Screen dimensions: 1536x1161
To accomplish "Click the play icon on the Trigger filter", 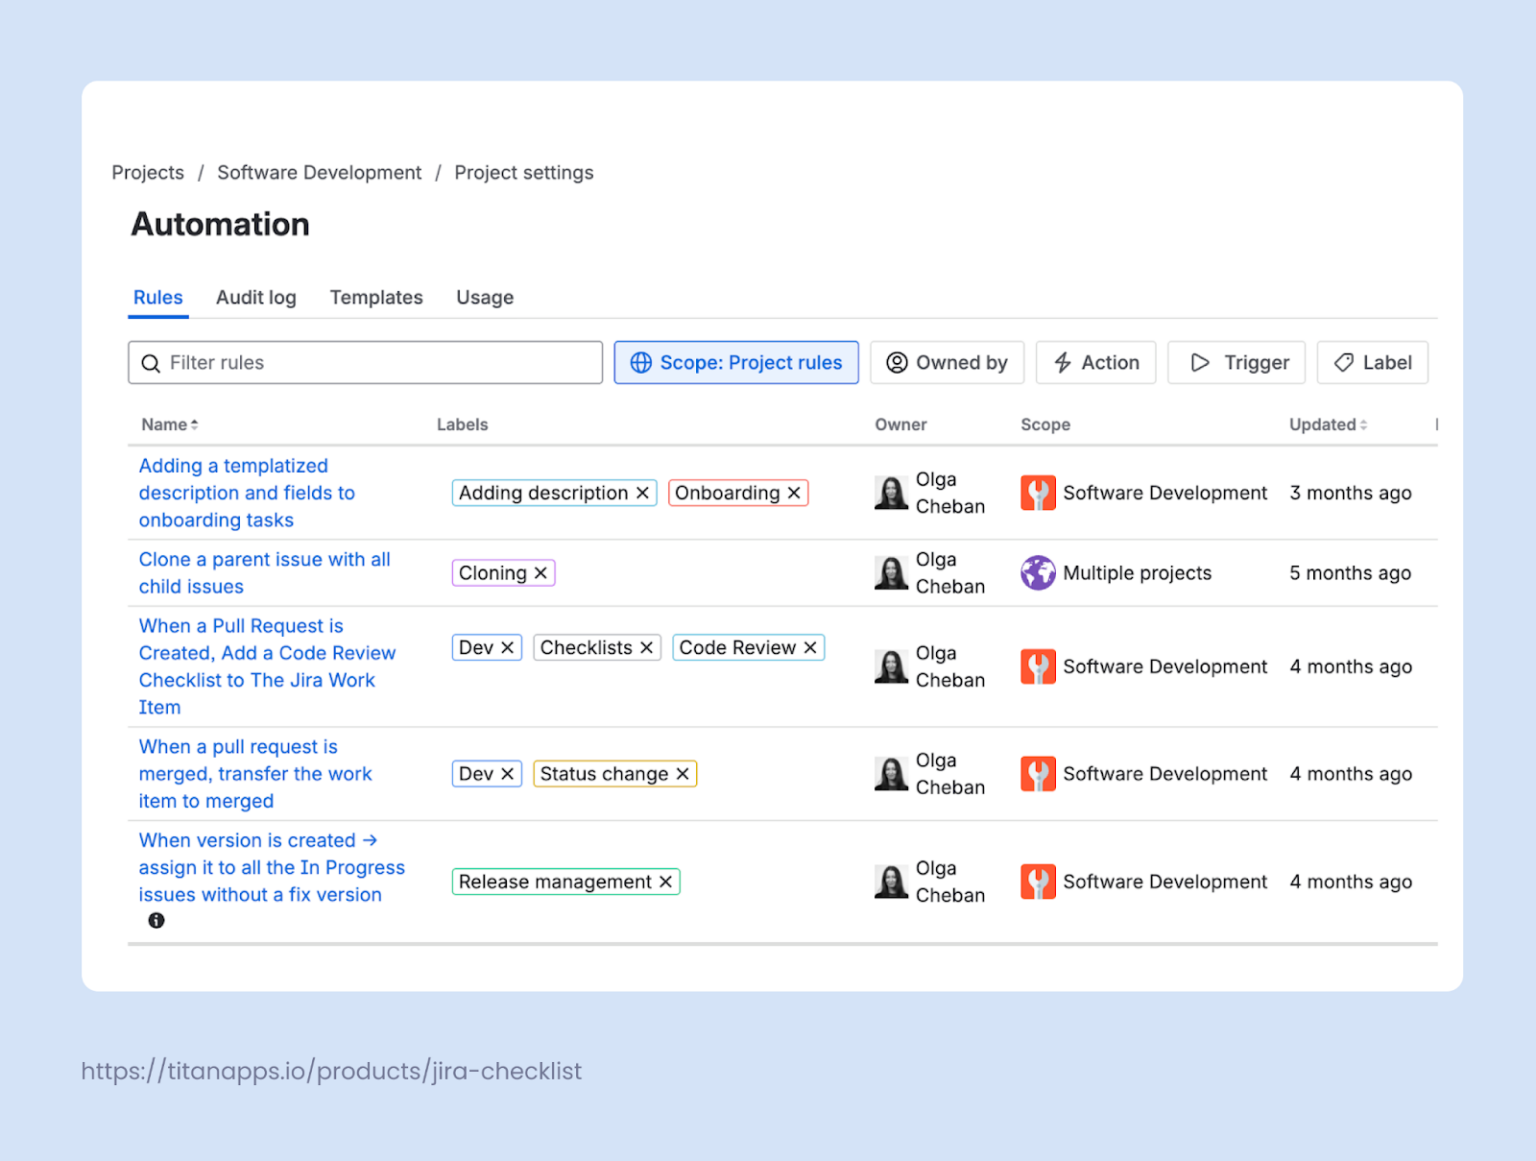I will (1200, 362).
